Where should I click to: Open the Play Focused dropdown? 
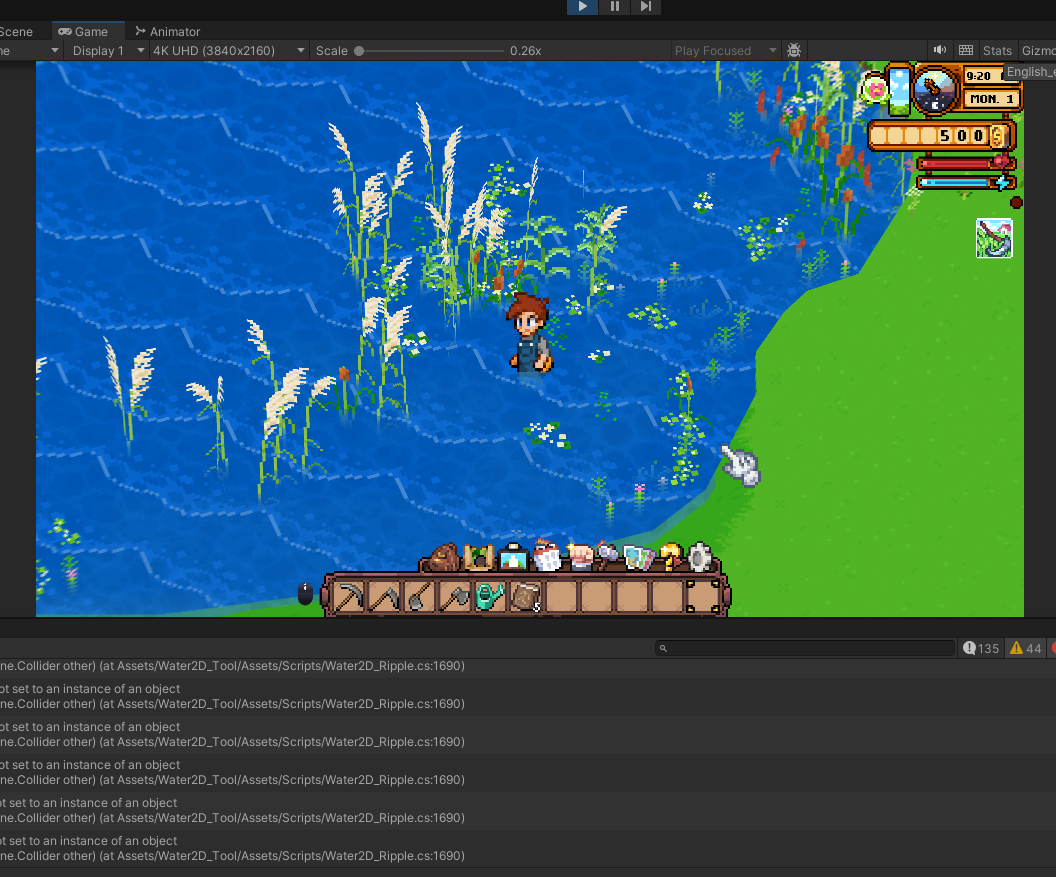coord(724,51)
